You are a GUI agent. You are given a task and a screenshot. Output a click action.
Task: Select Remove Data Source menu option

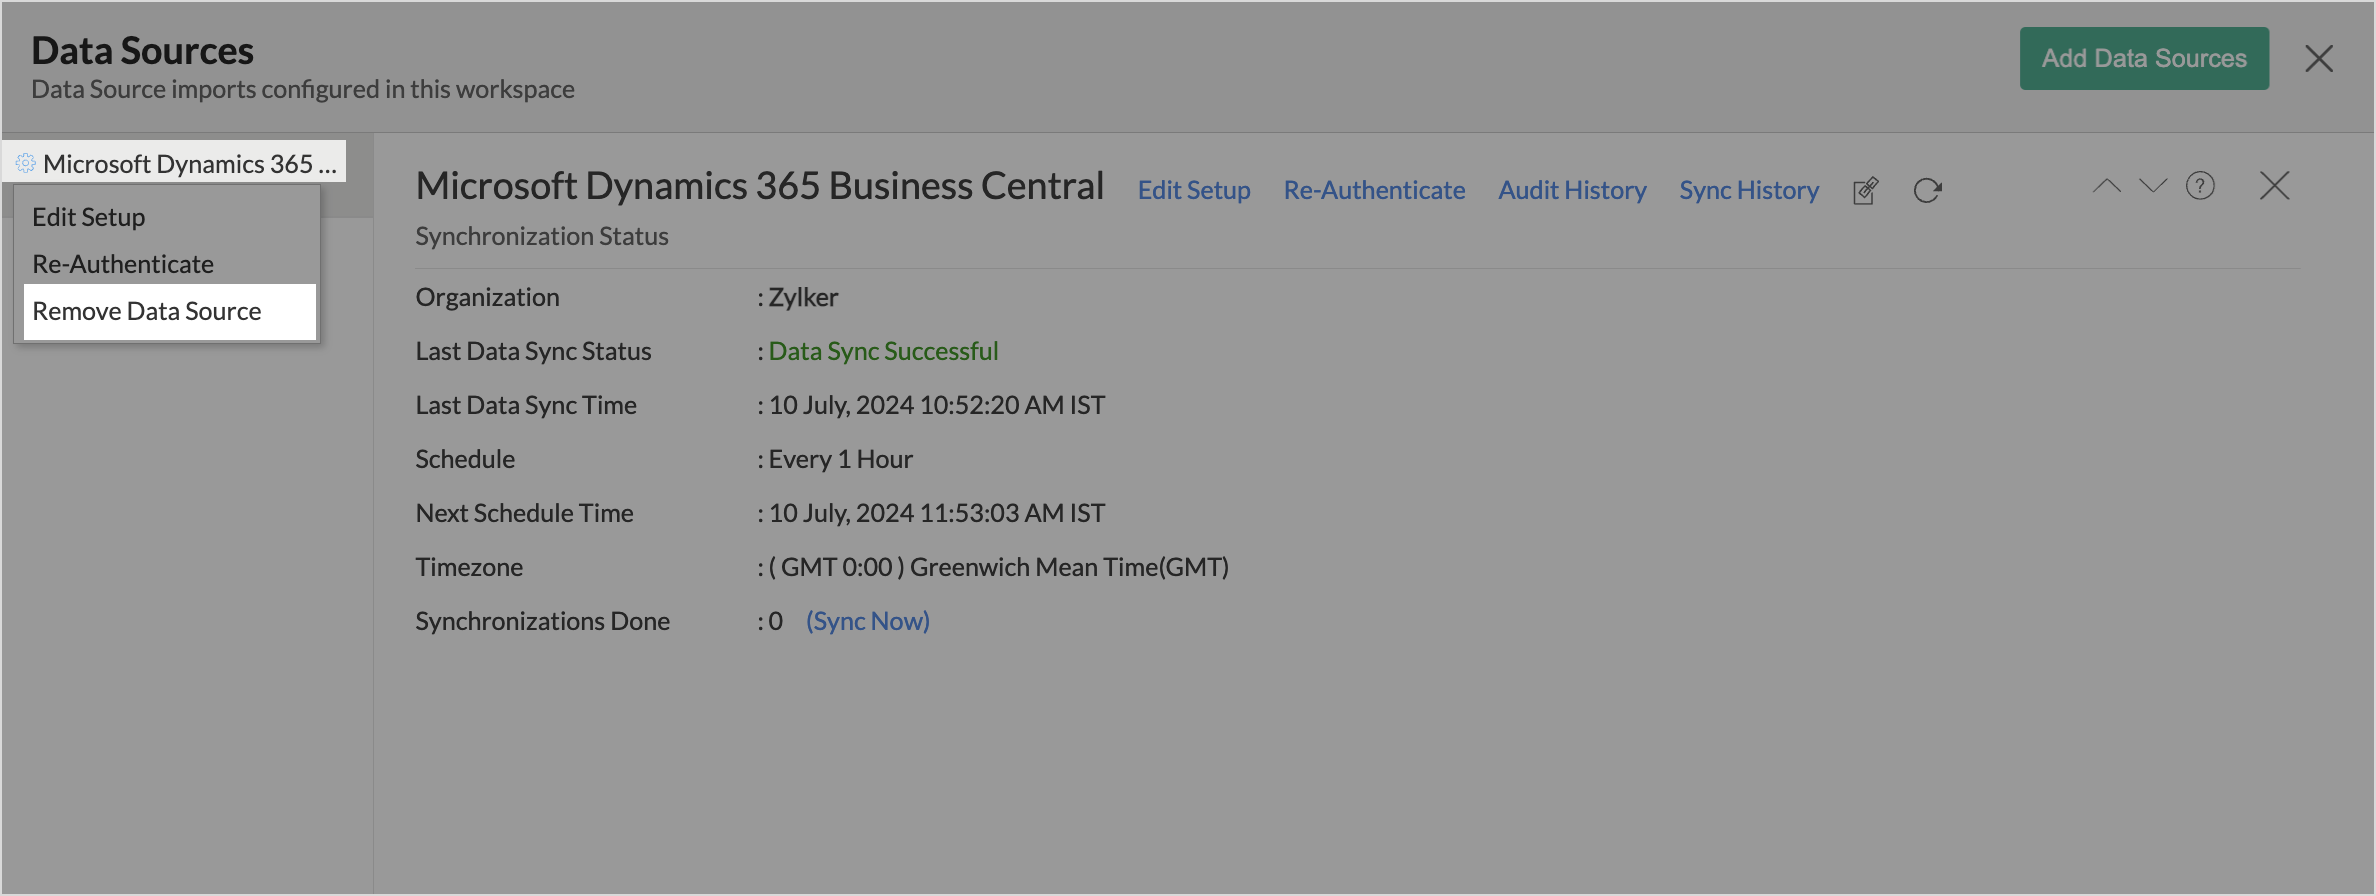point(147,311)
